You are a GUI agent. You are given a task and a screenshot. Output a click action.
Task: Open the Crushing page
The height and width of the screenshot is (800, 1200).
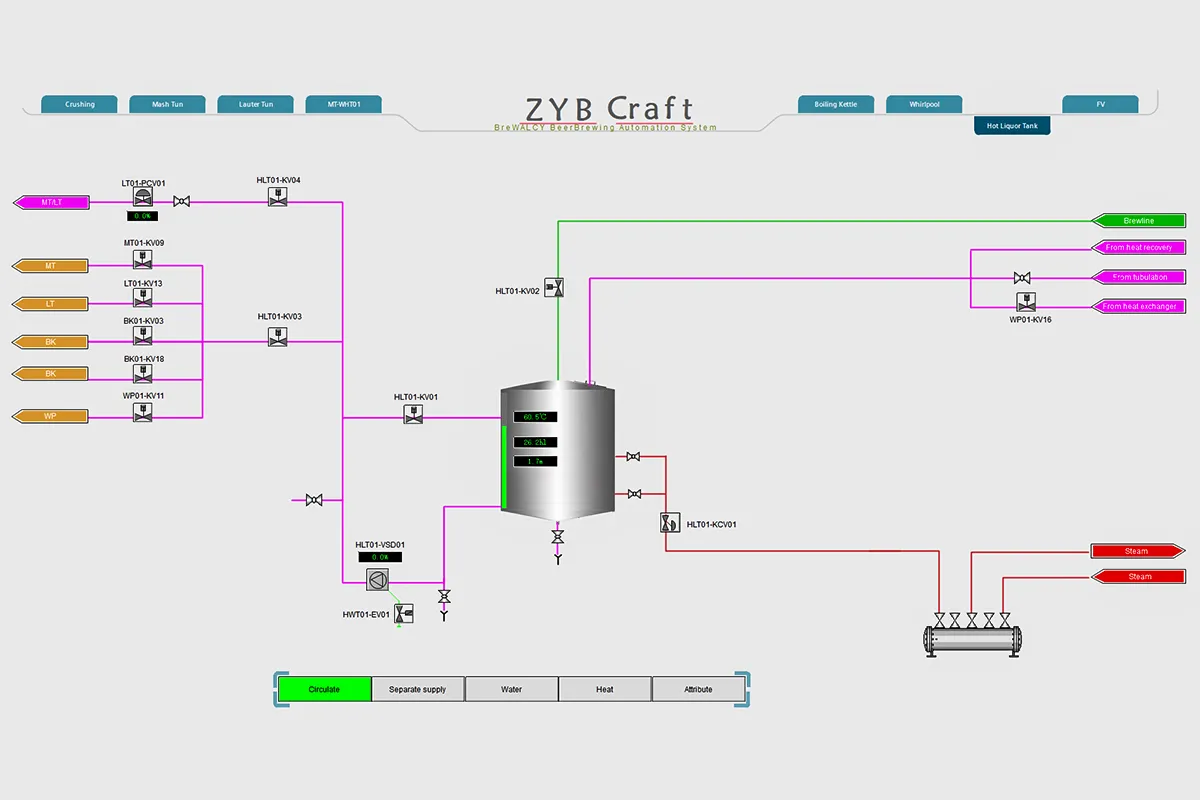coord(80,104)
